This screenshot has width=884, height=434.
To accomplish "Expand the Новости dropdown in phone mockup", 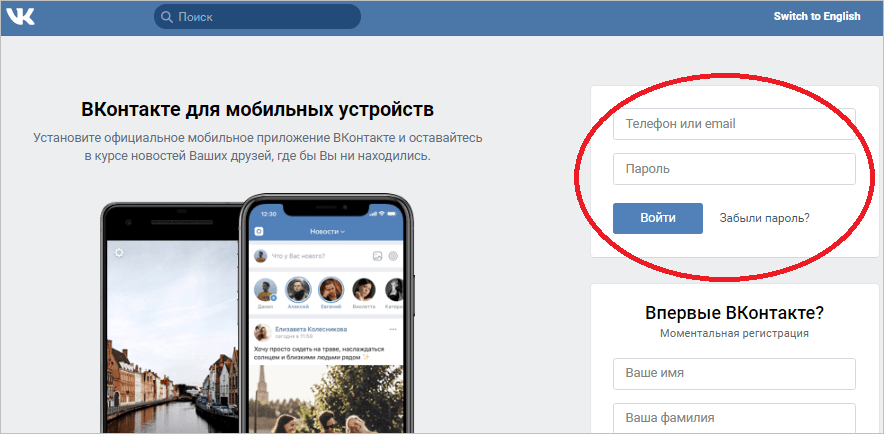I will point(328,232).
